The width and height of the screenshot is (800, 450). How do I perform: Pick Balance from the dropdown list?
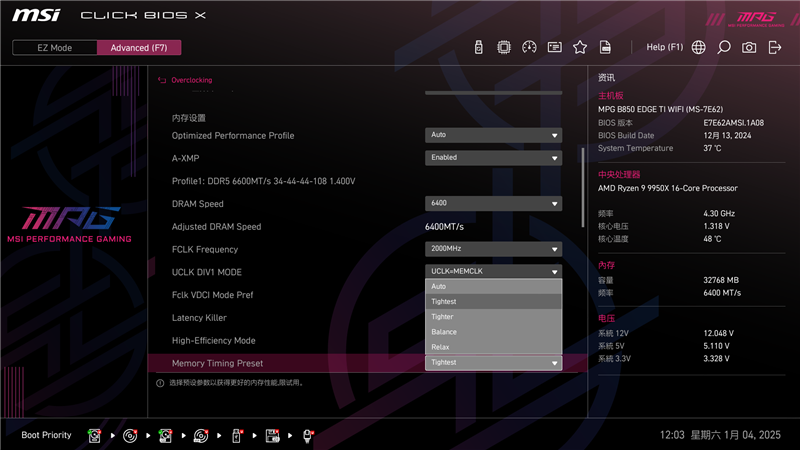pos(494,332)
